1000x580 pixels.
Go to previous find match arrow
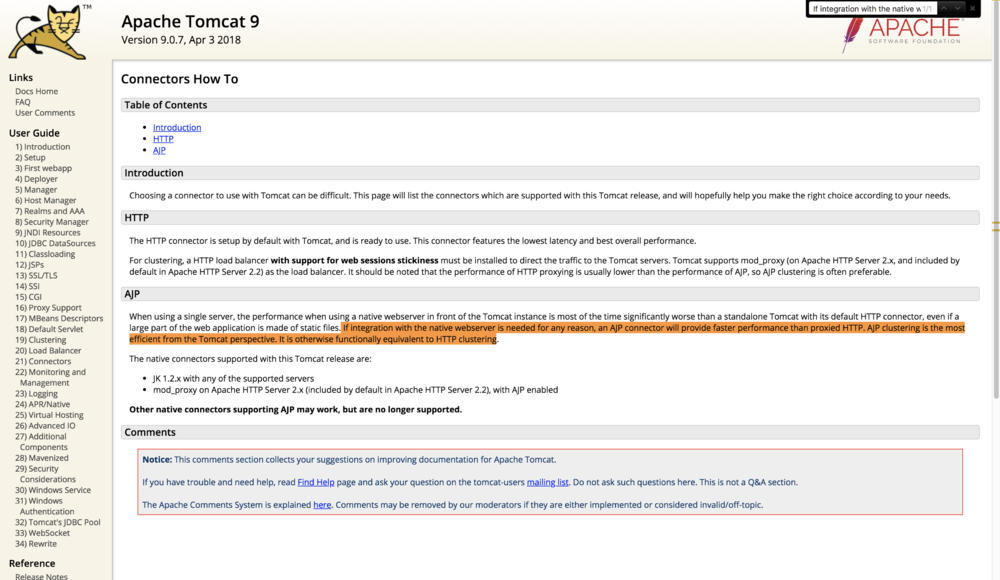pyautogui.click(x=944, y=8)
